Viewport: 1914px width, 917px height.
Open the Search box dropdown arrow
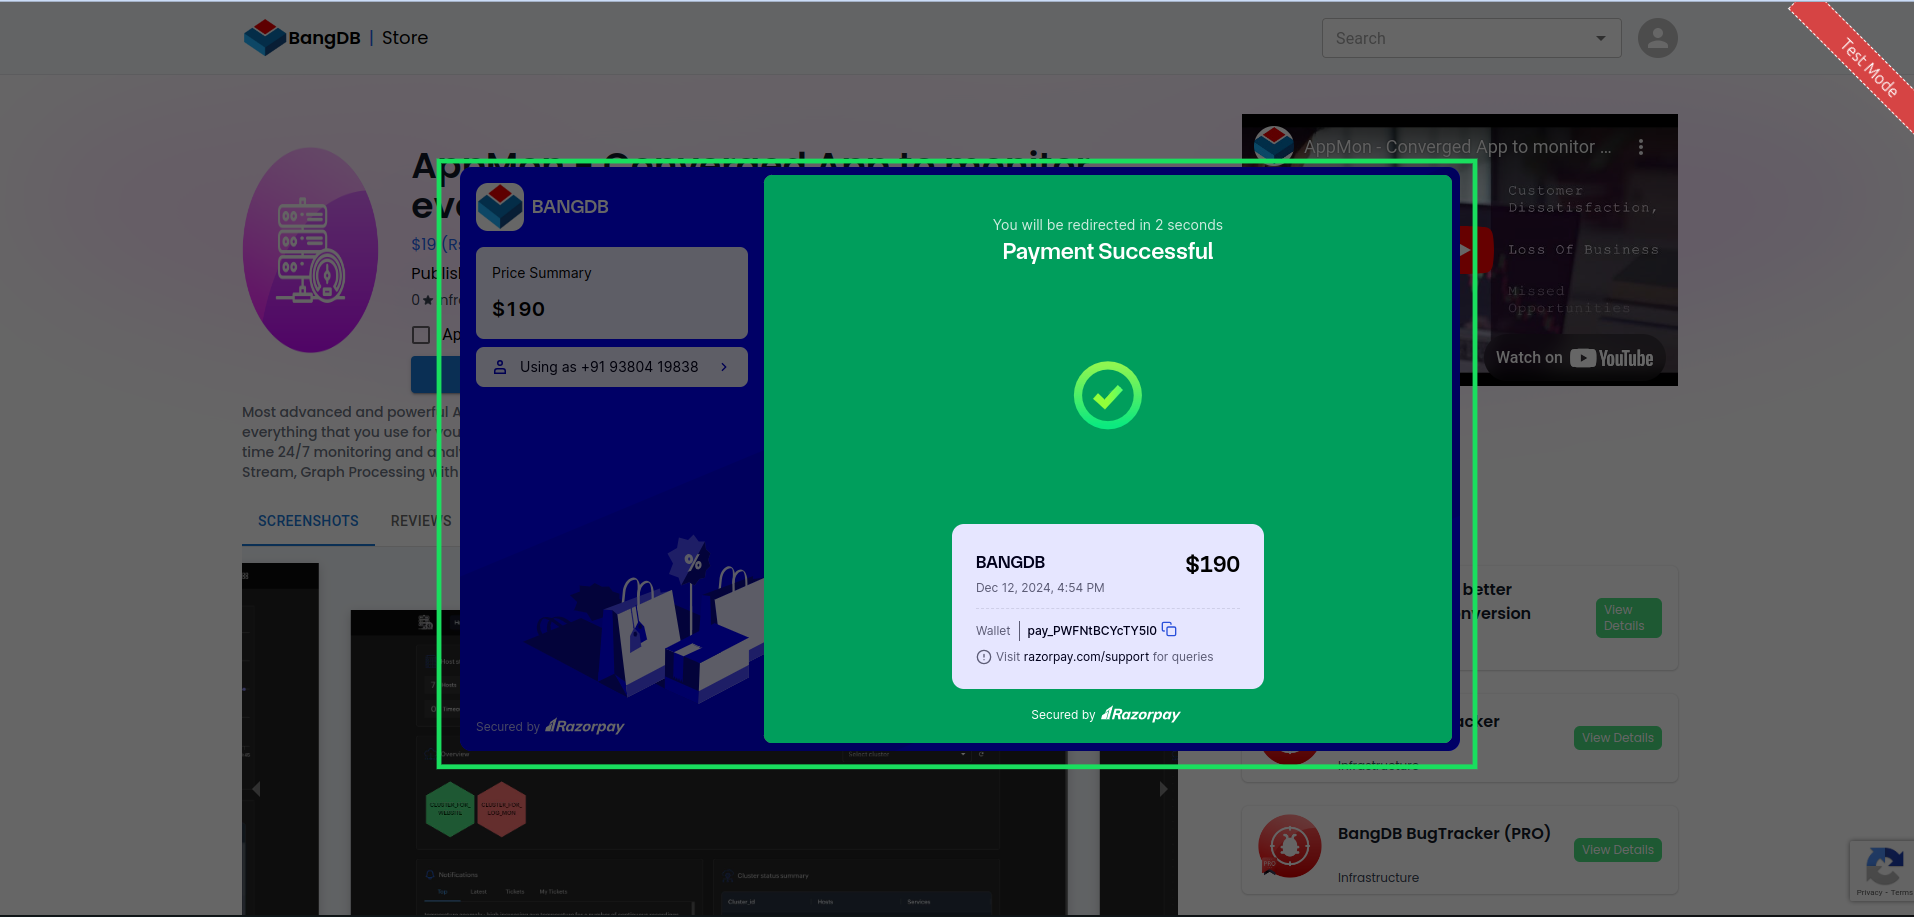(x=1601, y=38)
